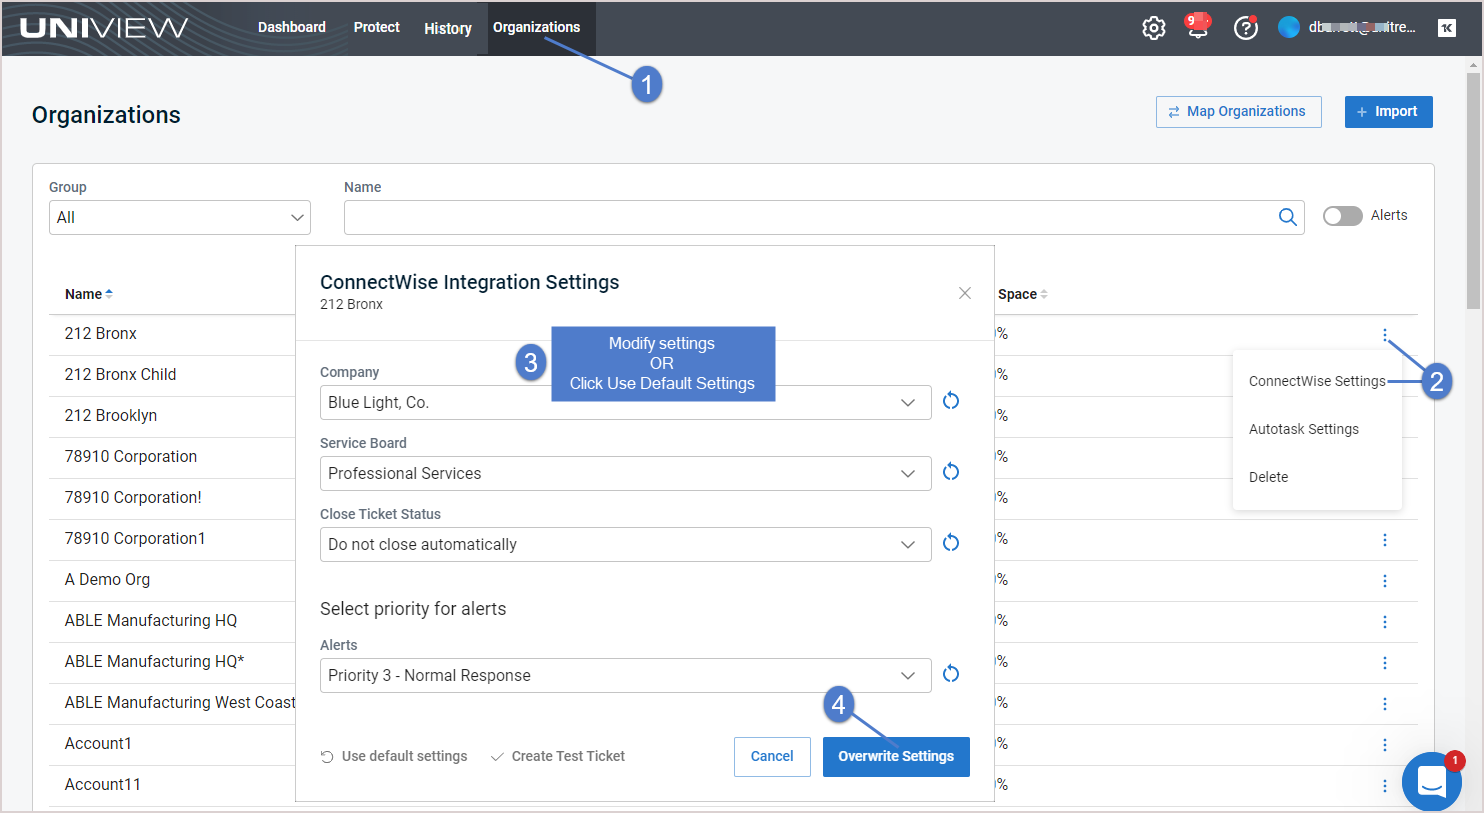The image size is (1484, 813).
Task: Select the Account11 organization
Action: [x=102, y=784]
